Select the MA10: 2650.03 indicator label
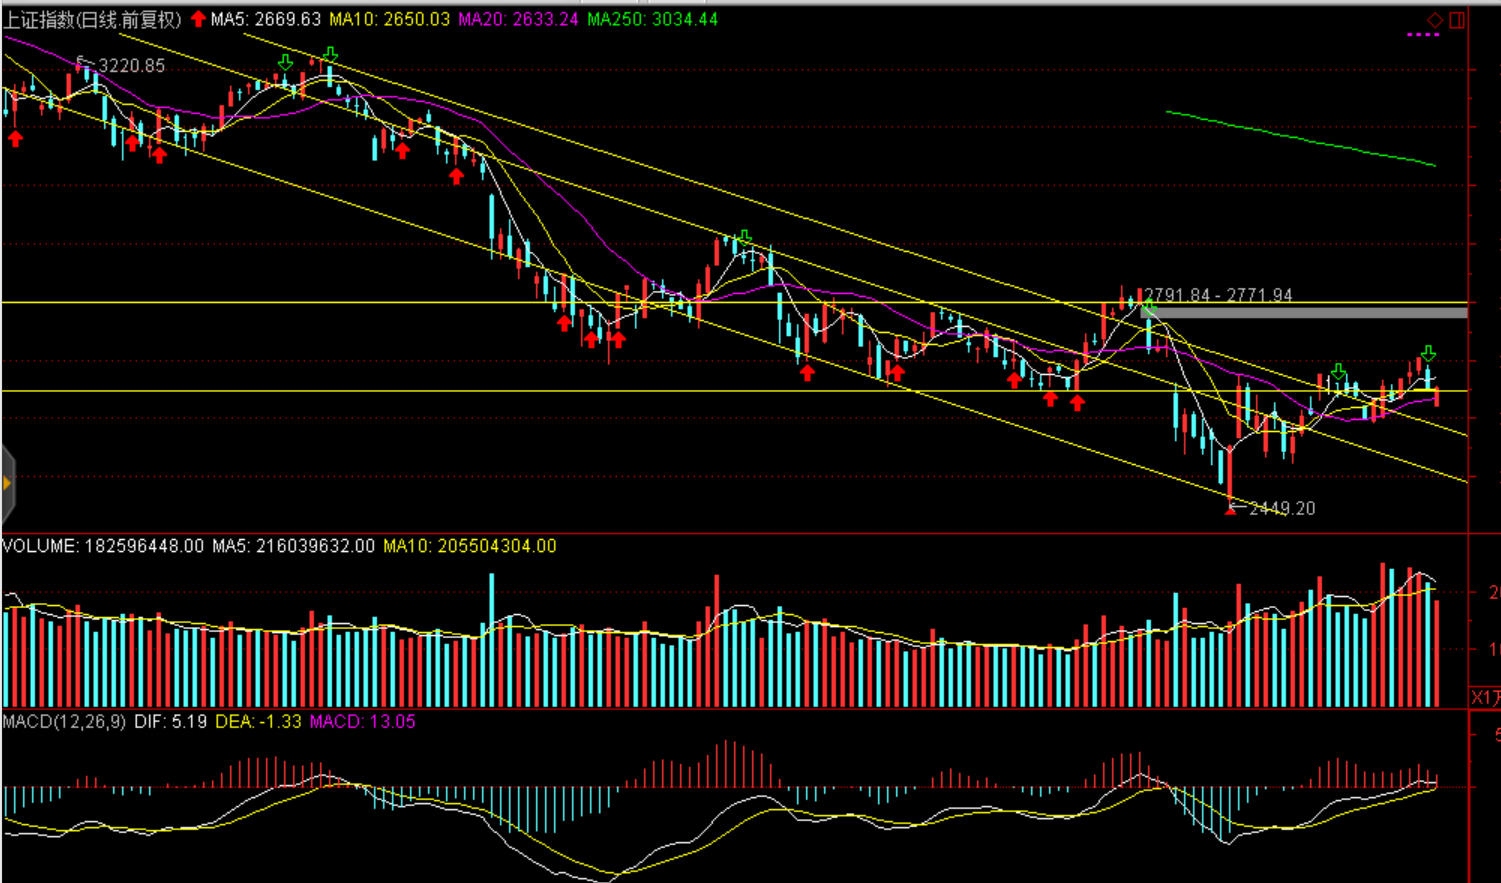 tap(390, 19)
